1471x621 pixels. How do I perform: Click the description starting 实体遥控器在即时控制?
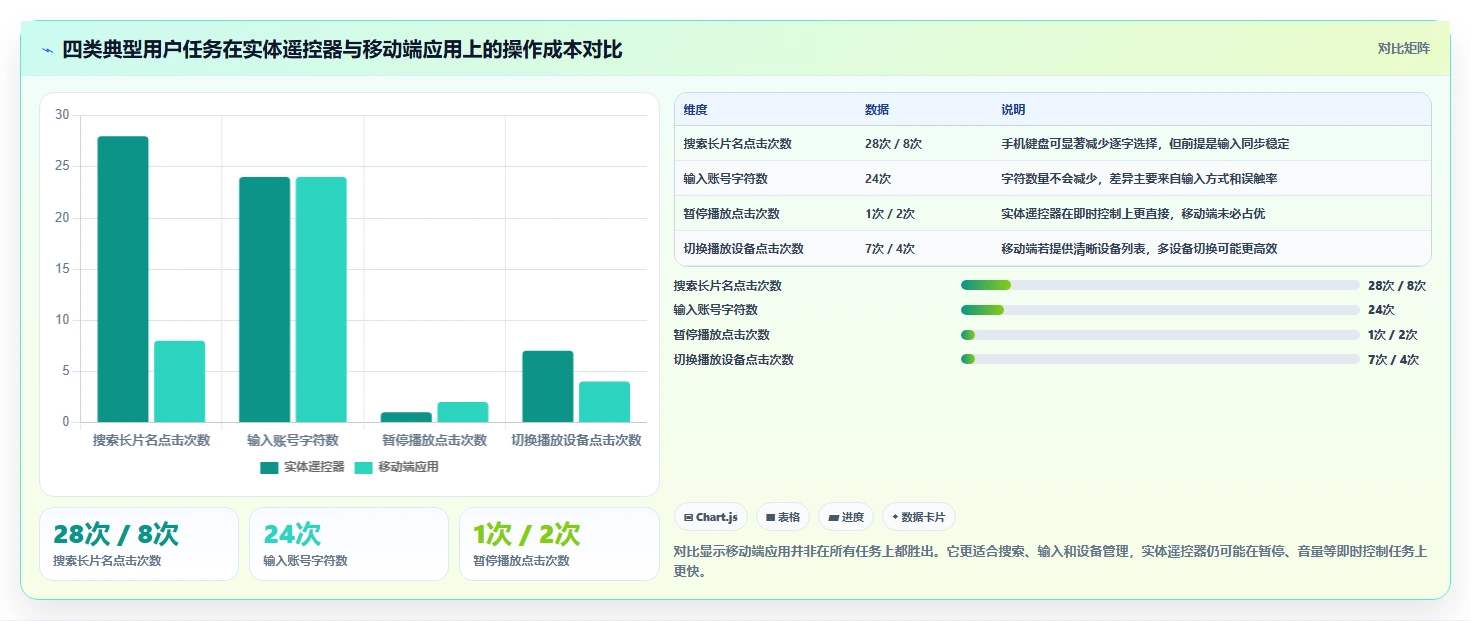(x=1133, y=214)
